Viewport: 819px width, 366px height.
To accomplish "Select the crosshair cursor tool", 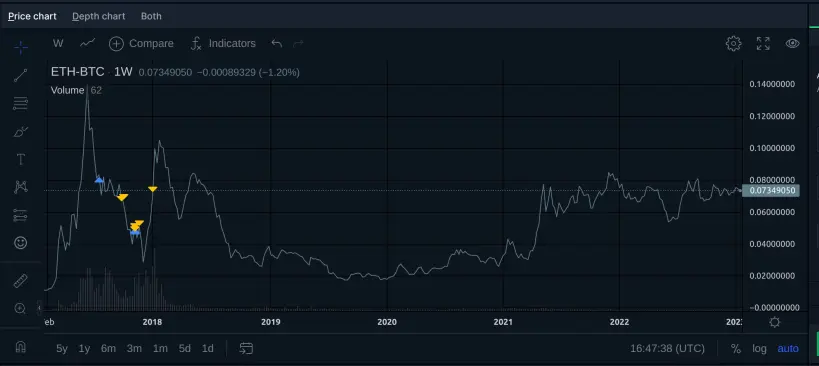I will click(21, 48).
